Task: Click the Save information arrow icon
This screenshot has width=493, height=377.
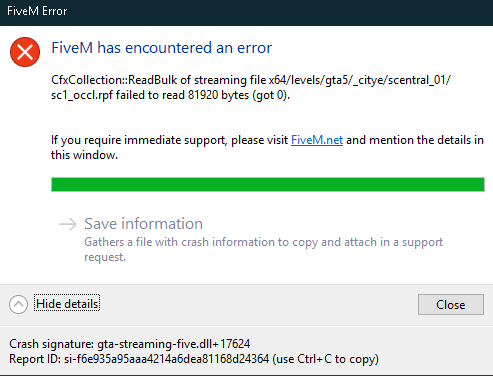Action: pyautogui.click(x=68, y=224)
